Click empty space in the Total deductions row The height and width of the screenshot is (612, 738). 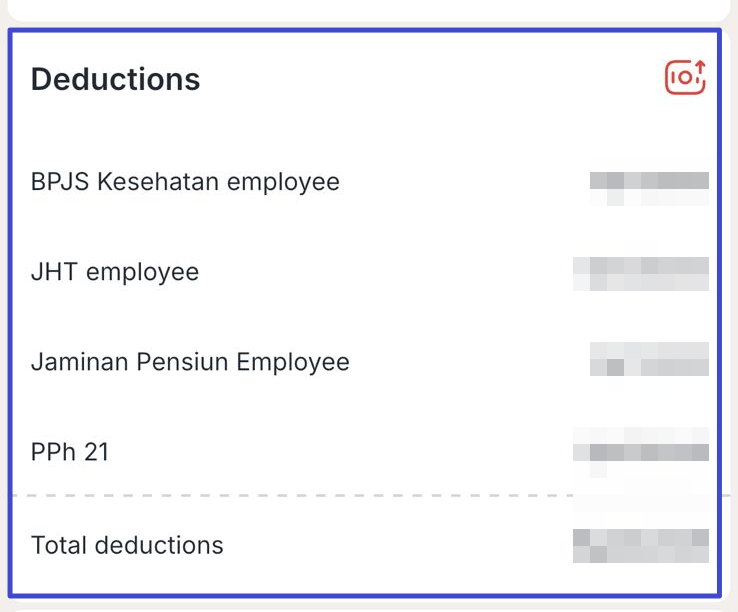(x=398, y=545)
